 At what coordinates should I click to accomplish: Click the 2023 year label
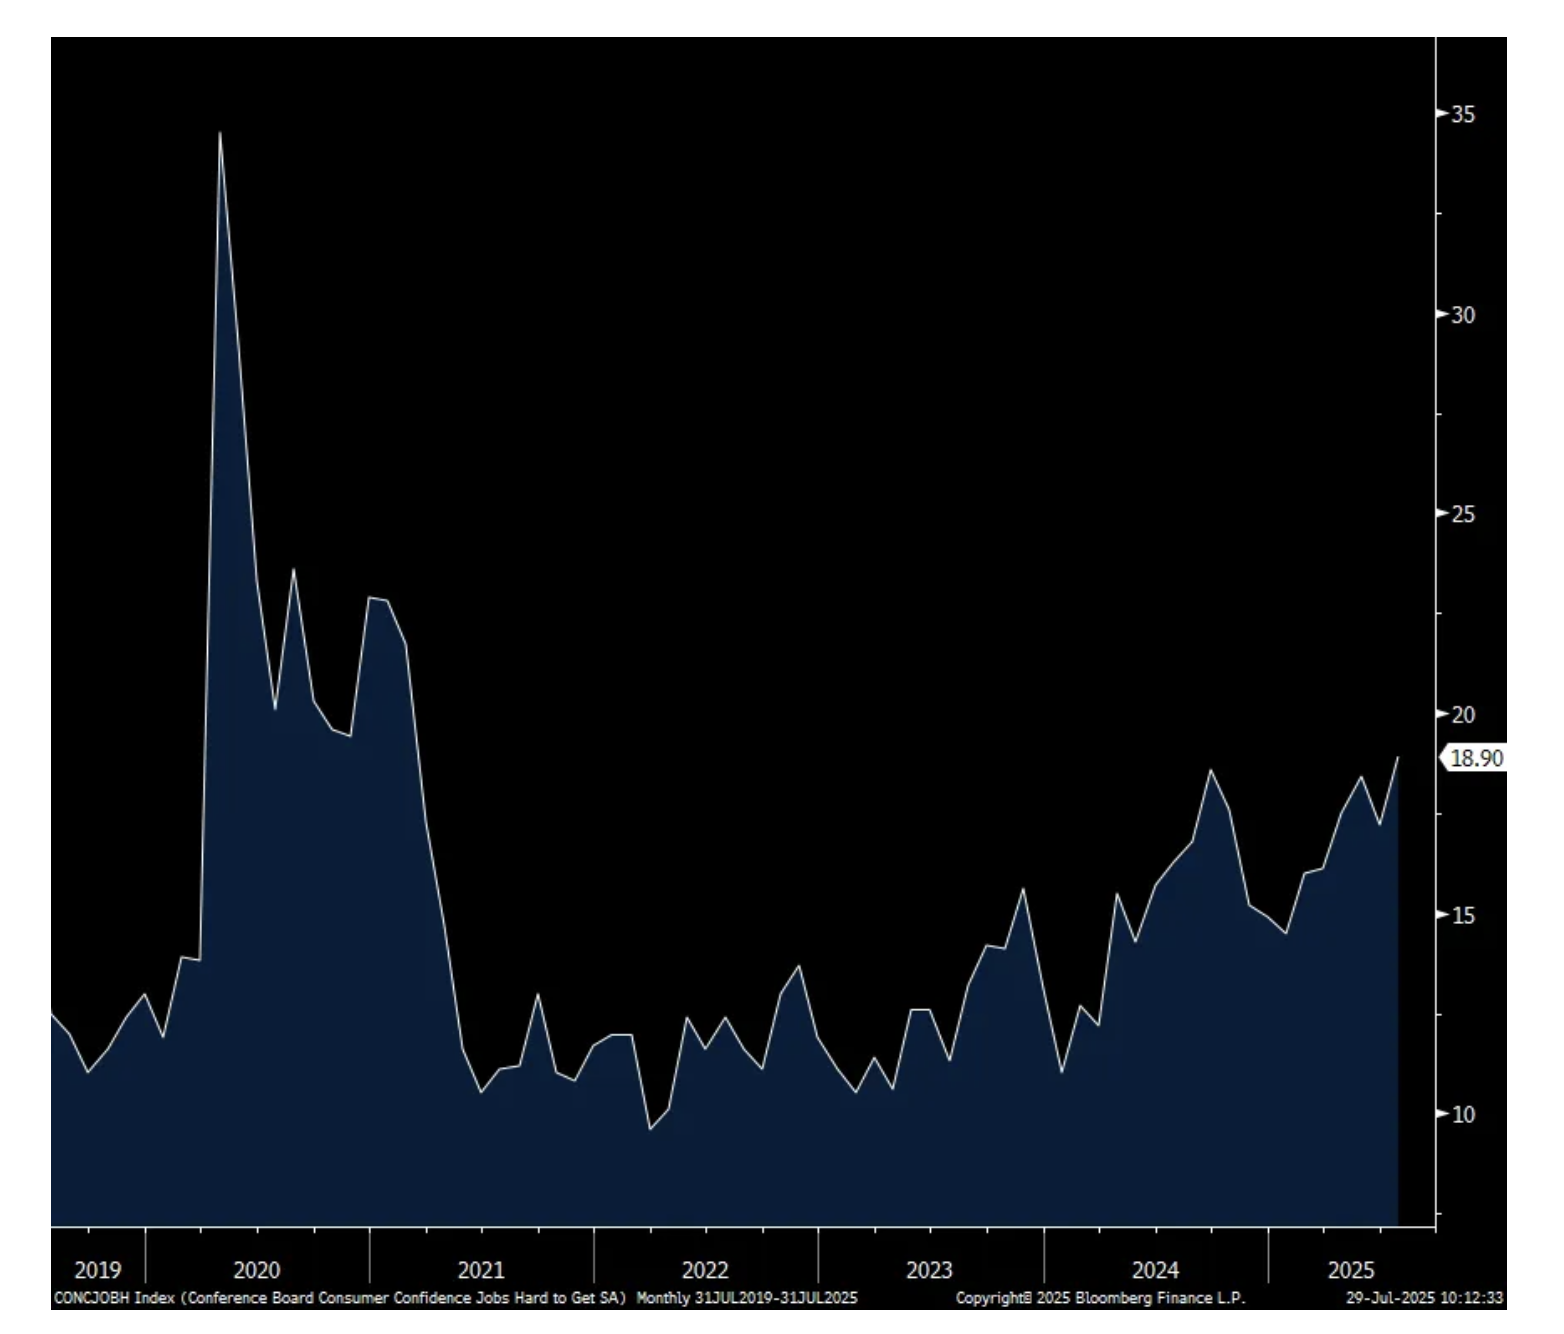click(929, 1270)
